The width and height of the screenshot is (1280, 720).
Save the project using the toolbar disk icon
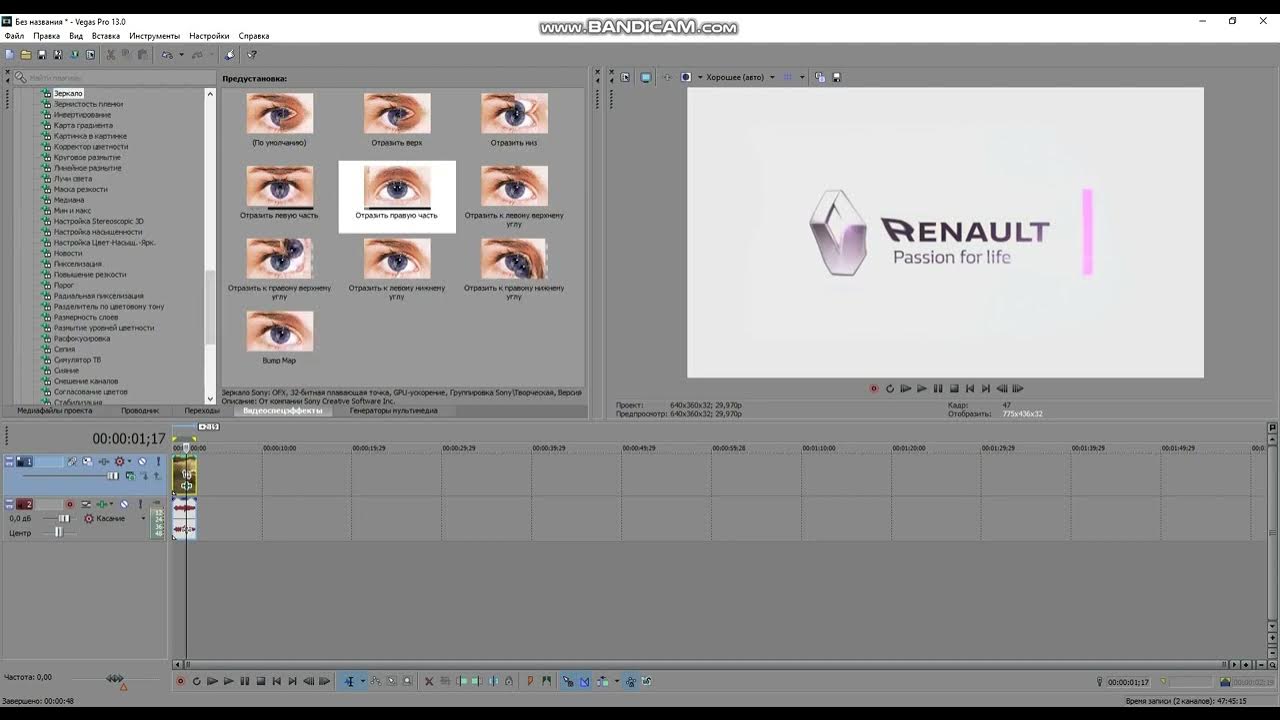pos(42,55)
